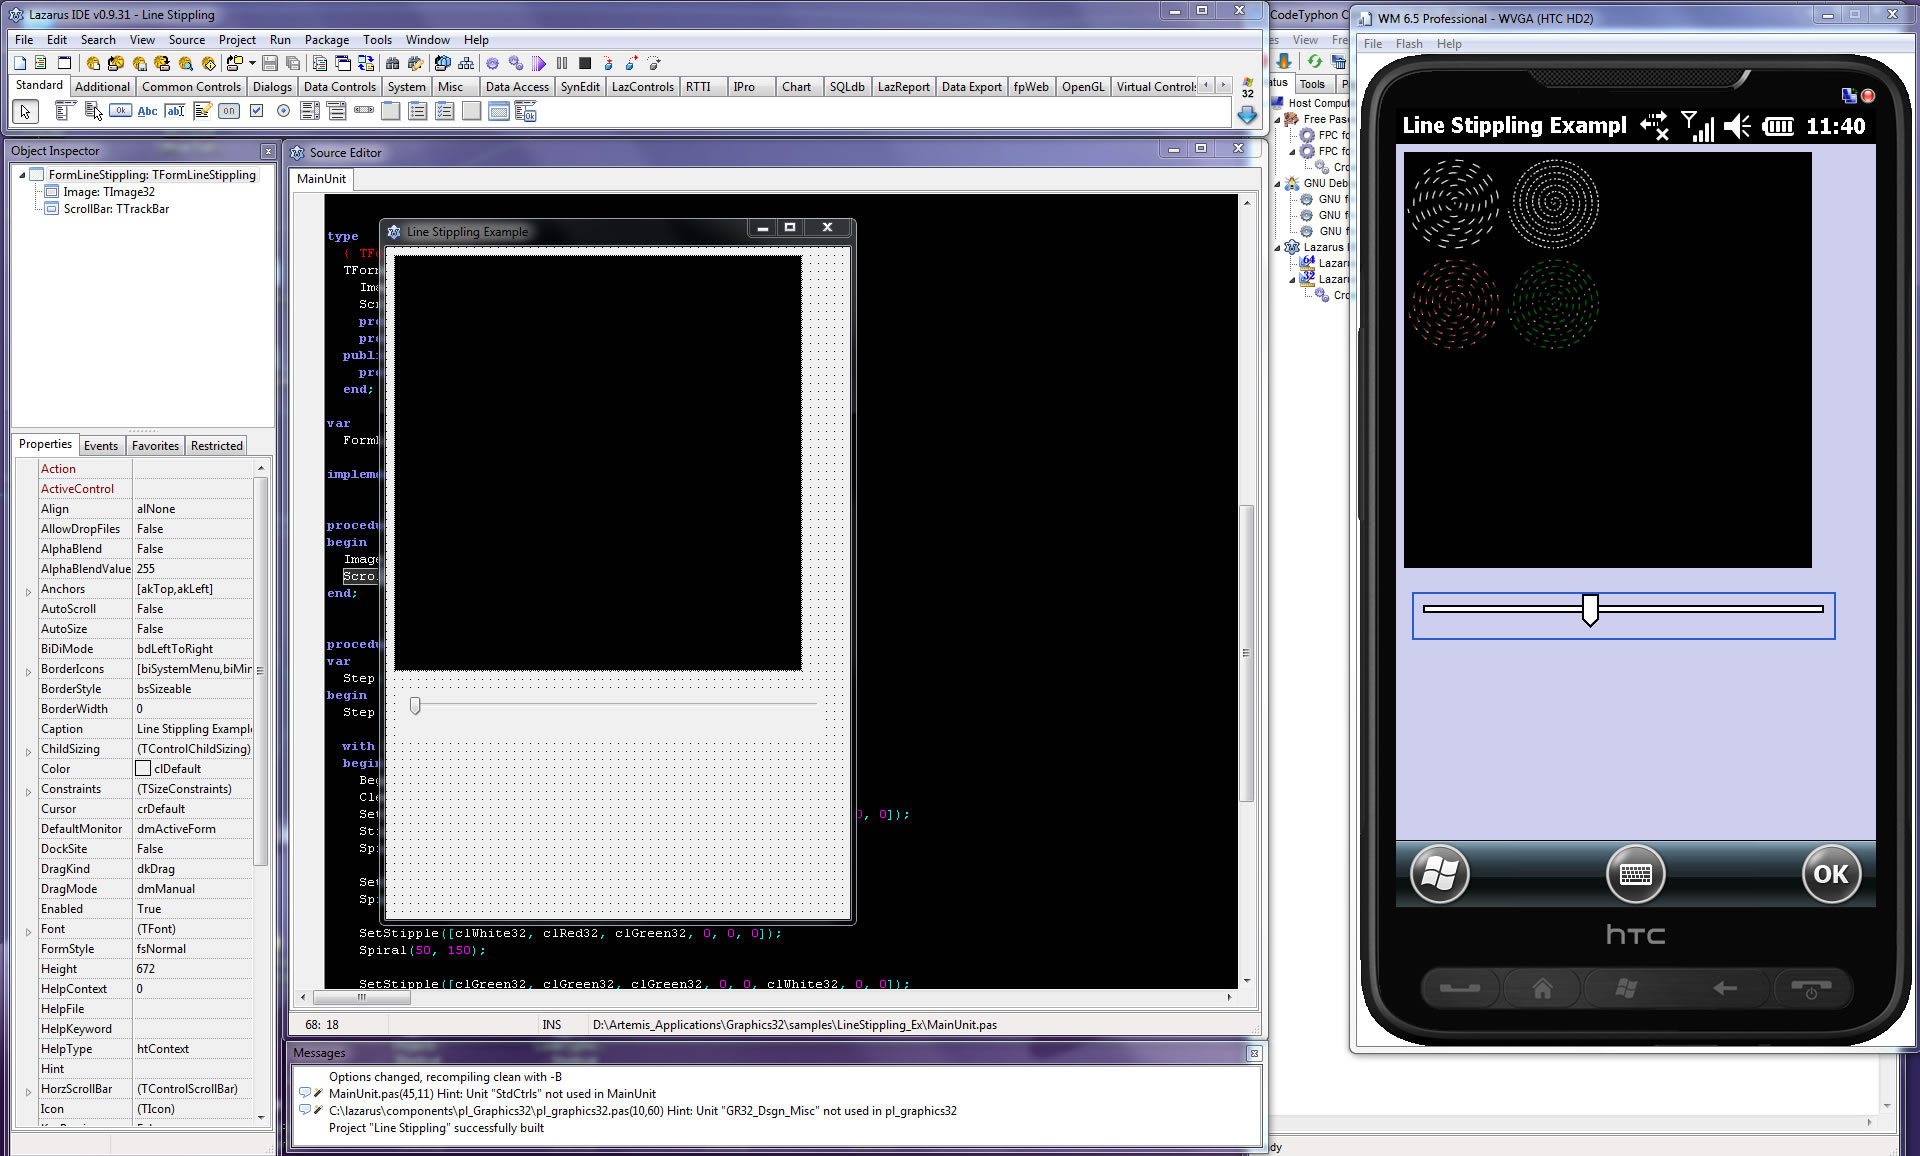Open the Package menu
The width and height of the screenshot is (1920, 1156).
327,40
